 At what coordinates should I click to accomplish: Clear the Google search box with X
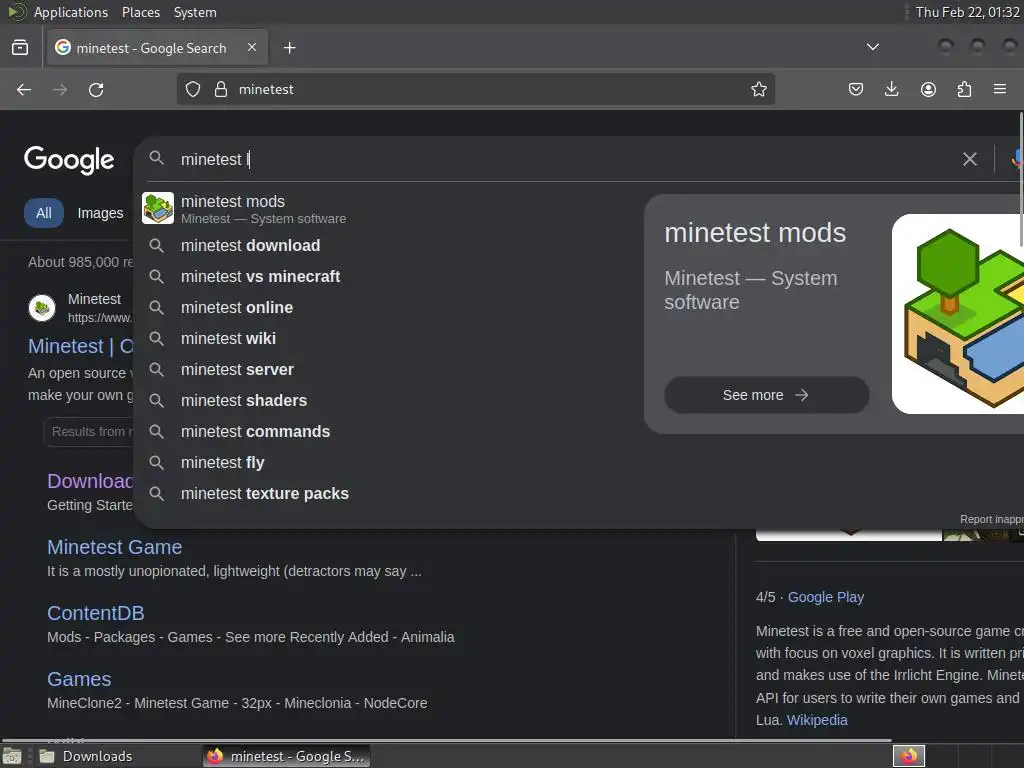click(x=969, y=159)
